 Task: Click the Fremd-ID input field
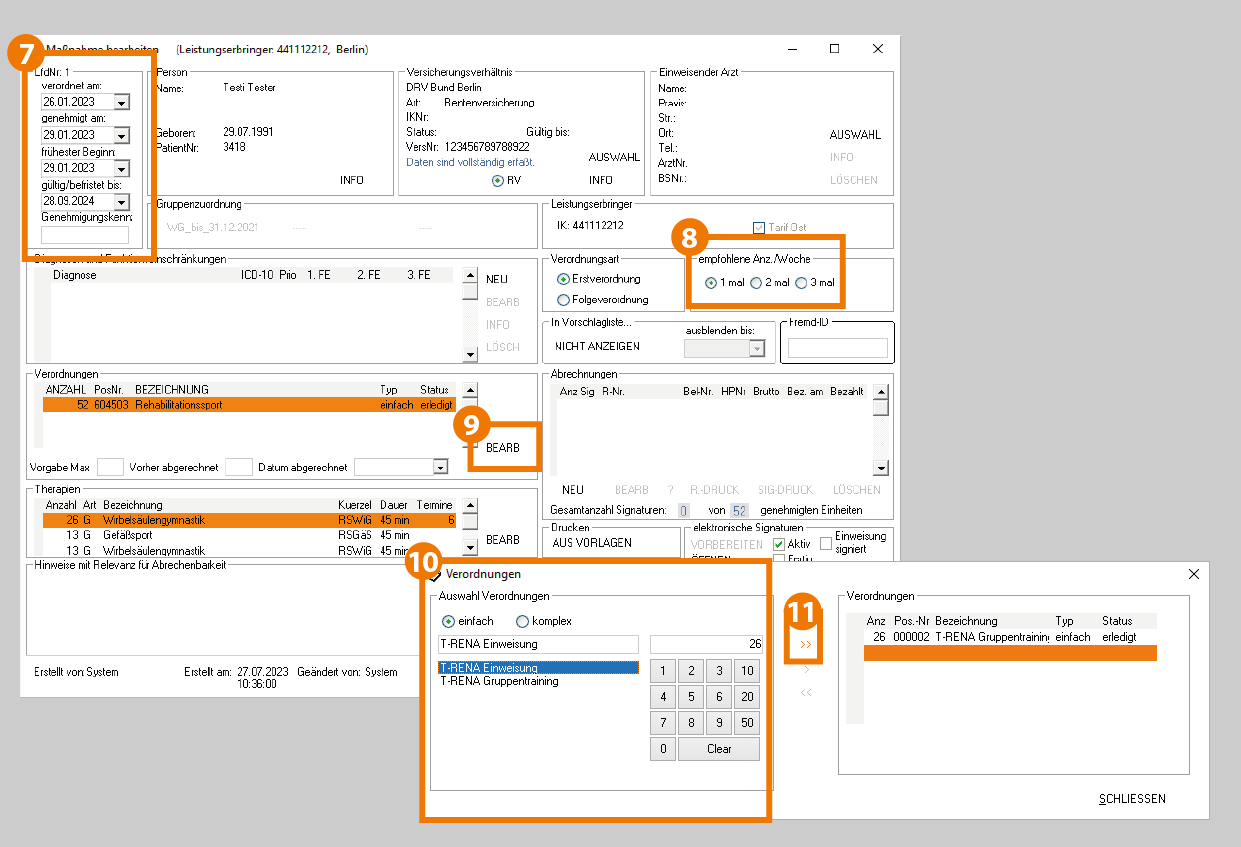click(837, 348)
